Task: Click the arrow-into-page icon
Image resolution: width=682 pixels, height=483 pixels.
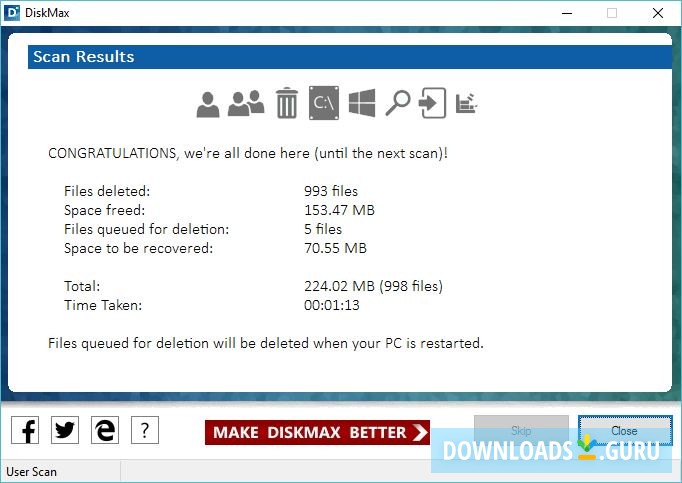Action: click(432, 103)
